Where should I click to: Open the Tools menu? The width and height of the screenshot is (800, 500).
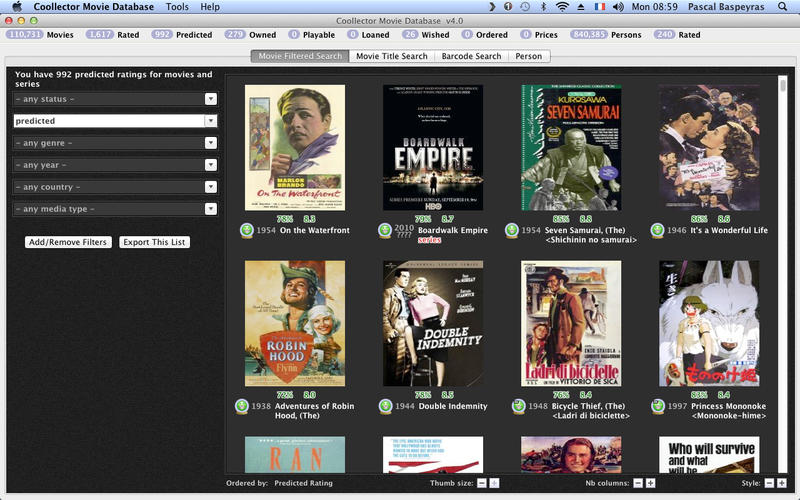[177, 7]
